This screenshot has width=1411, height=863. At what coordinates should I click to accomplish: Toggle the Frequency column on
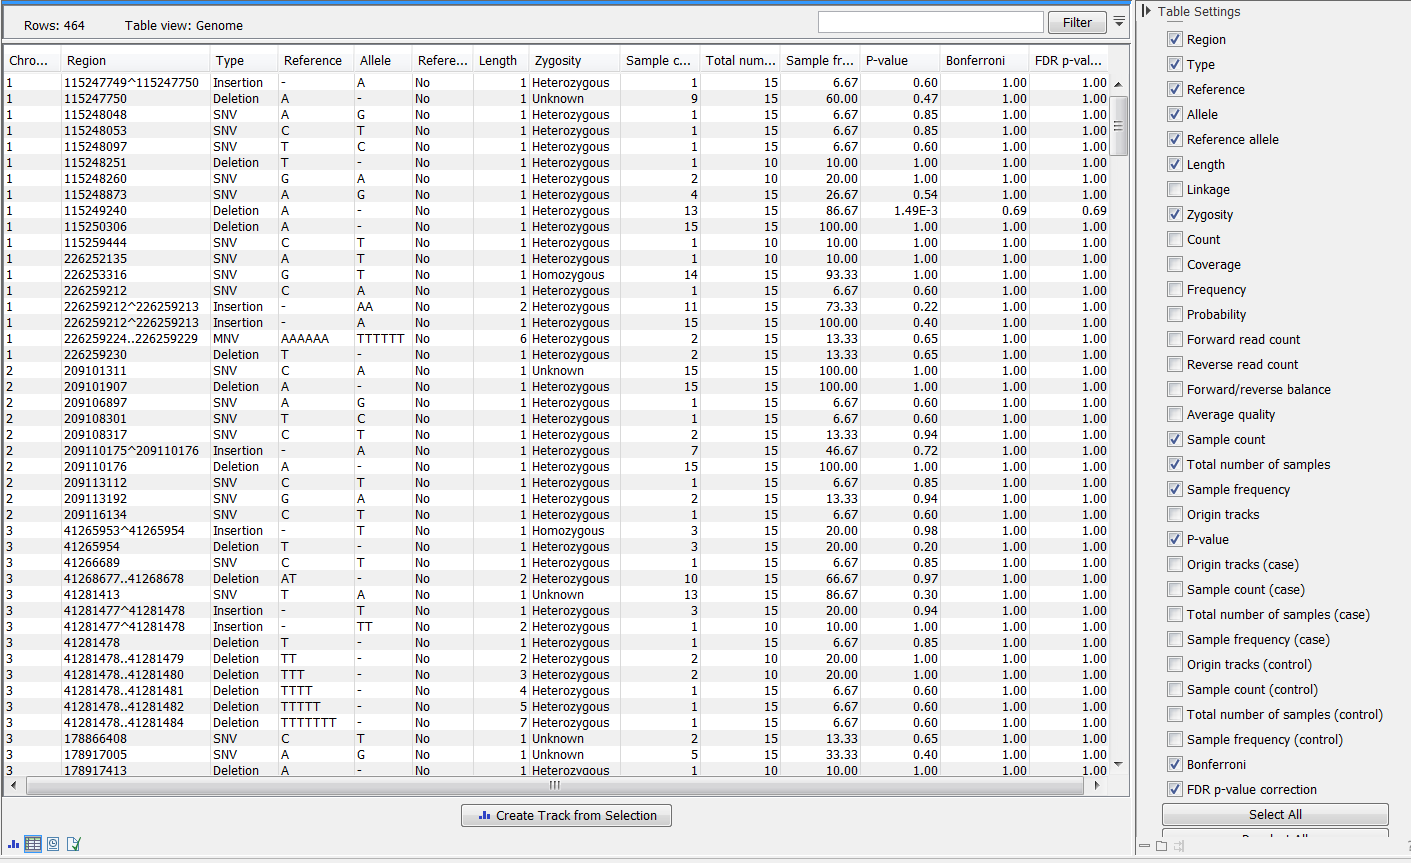1175,289
